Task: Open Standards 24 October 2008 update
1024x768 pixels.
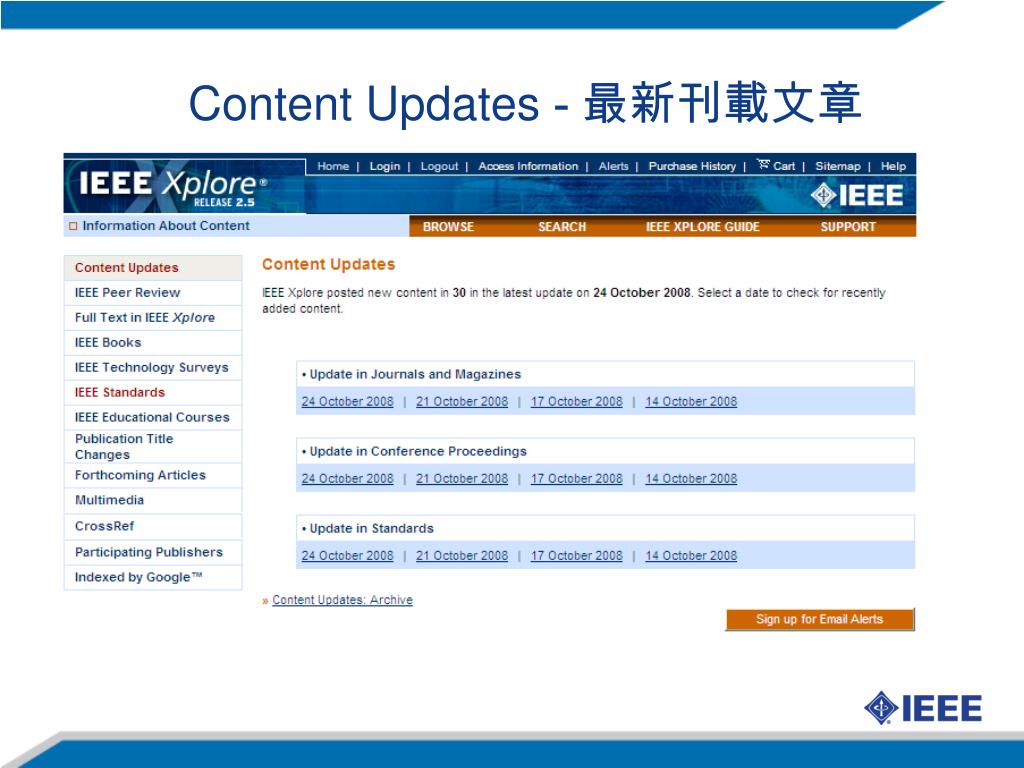Action: (347, 556)
